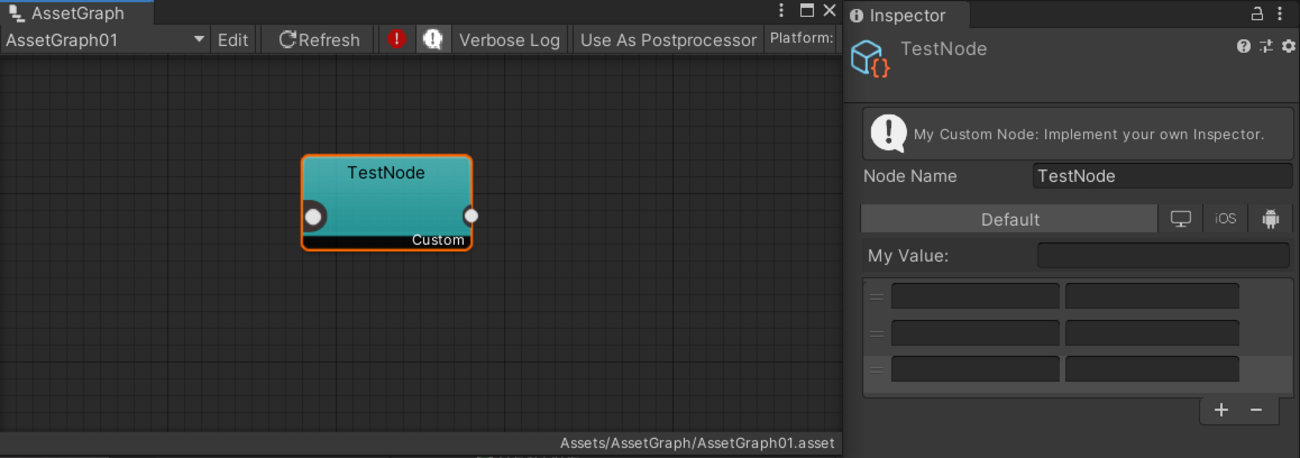Select the Android platform tab
Viewport: 1300px width, 458px height.
(x=1270, y=219)
